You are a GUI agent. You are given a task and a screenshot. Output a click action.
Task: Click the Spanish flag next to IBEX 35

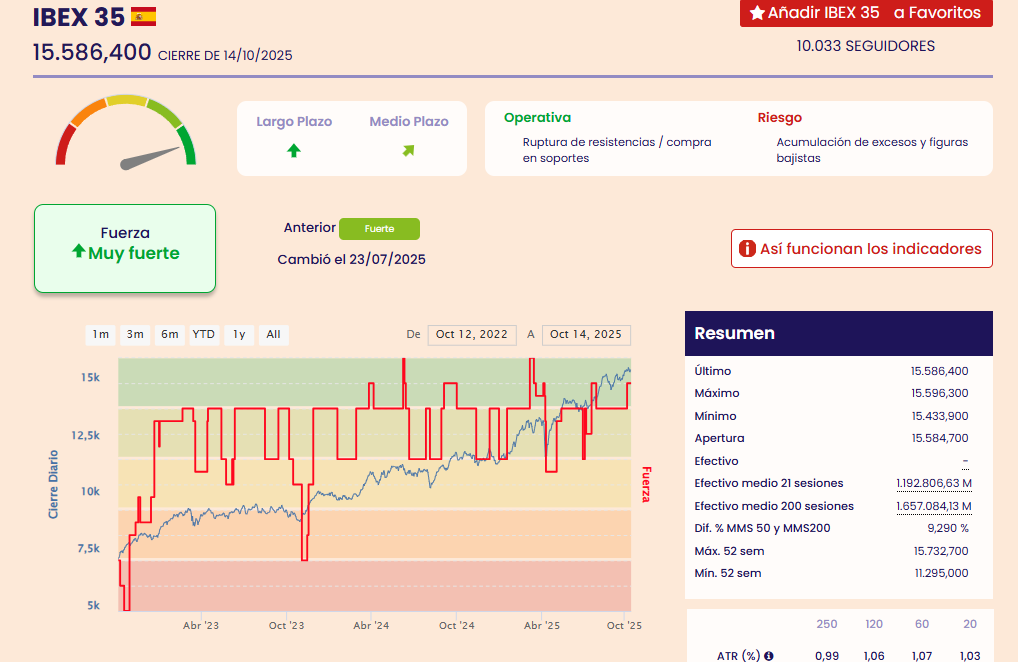click(143, 17)
